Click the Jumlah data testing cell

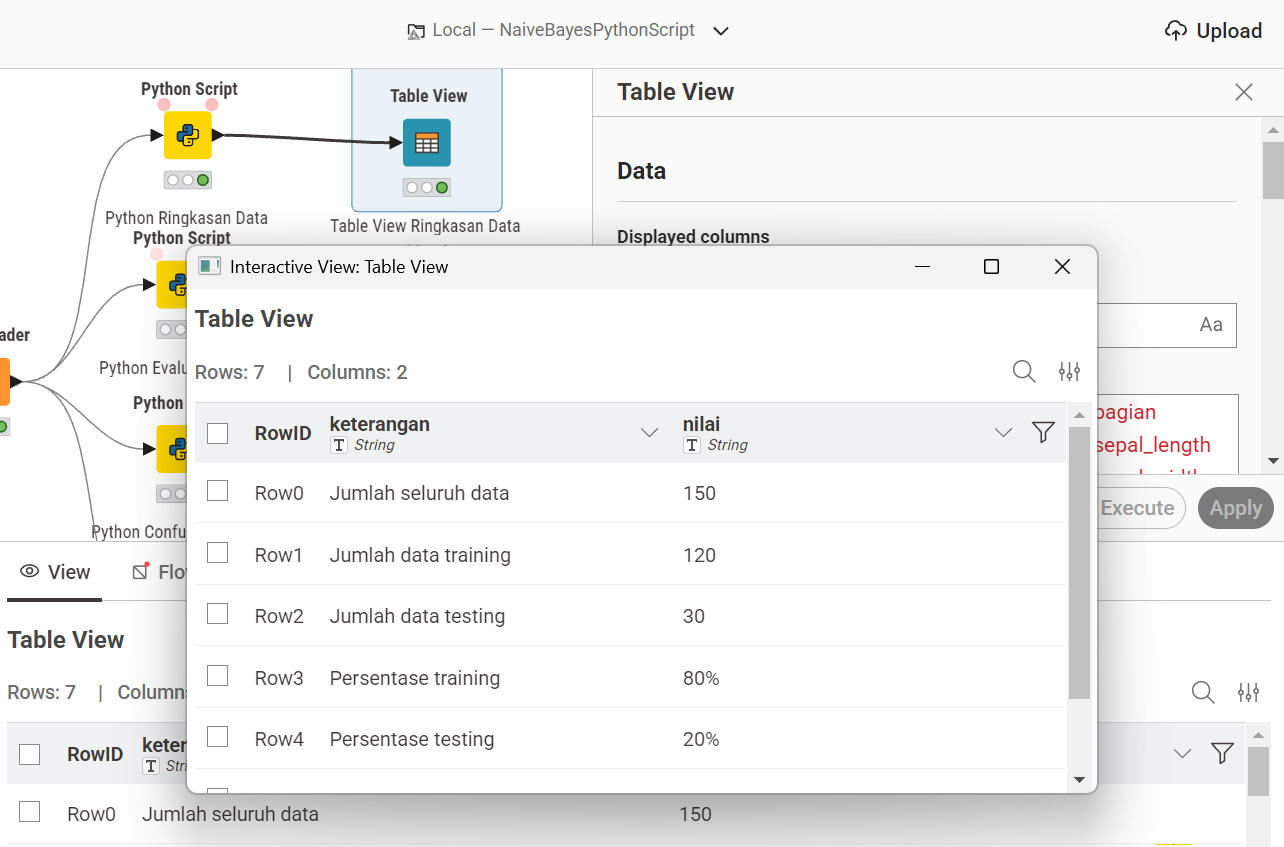click(x=417, y=616)
